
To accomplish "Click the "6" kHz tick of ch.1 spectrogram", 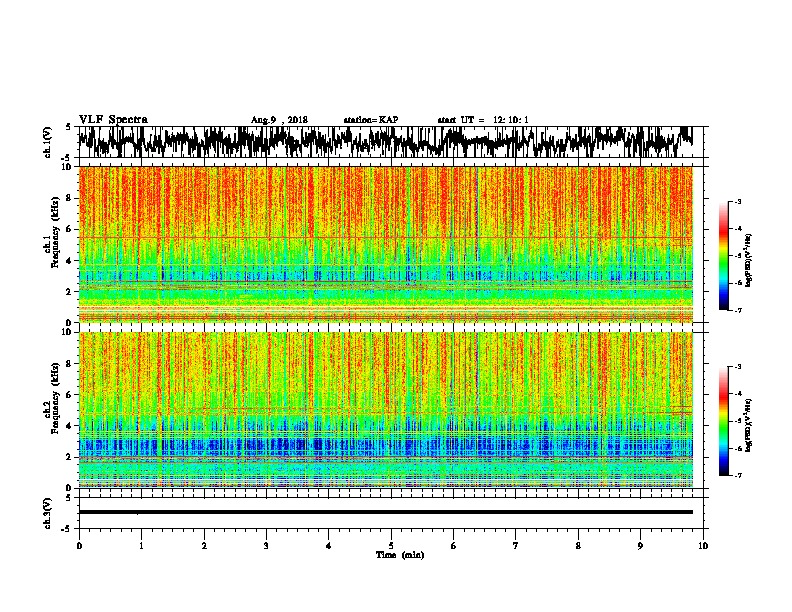I will tap(69, 229).
